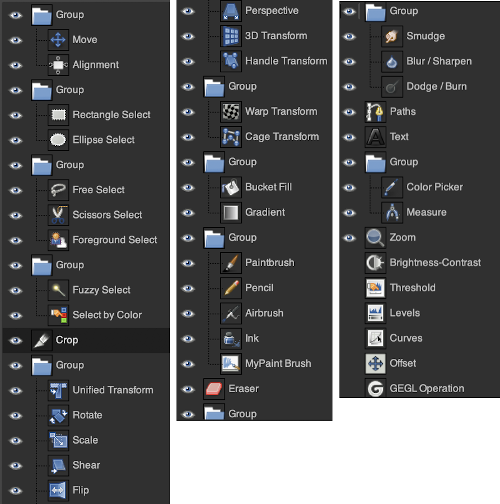Select the Paths tool icon
Viewport: 500px width, 504px height.
[375, 112]
